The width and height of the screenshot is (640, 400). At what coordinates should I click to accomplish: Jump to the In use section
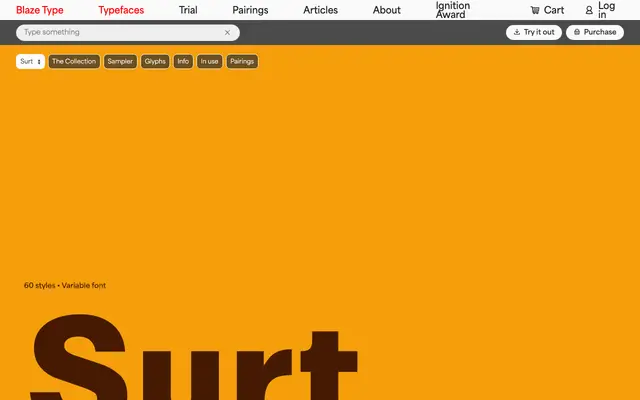pyautogui.click(x=209, y=62)
